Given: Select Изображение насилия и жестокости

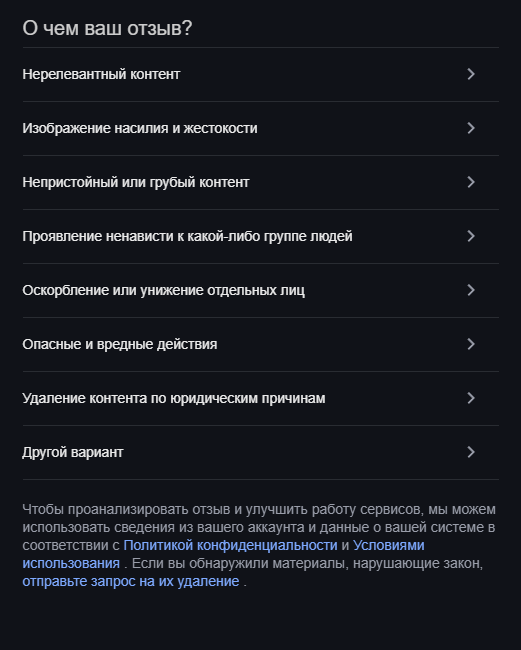Looking at the screenshot, I should point(260,128).
